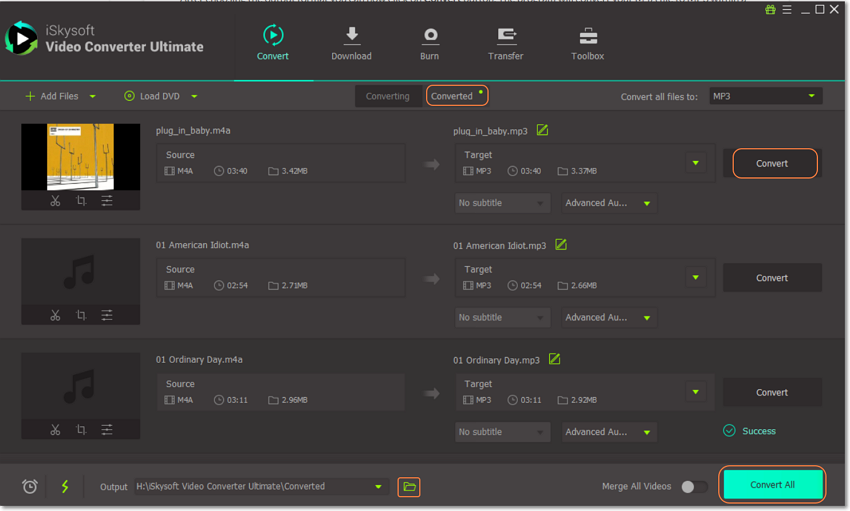The width and height of the screenshot is (850, 511).
Task: Expand the Convert all files to MP3 dropdown
Action: (765, 96)
